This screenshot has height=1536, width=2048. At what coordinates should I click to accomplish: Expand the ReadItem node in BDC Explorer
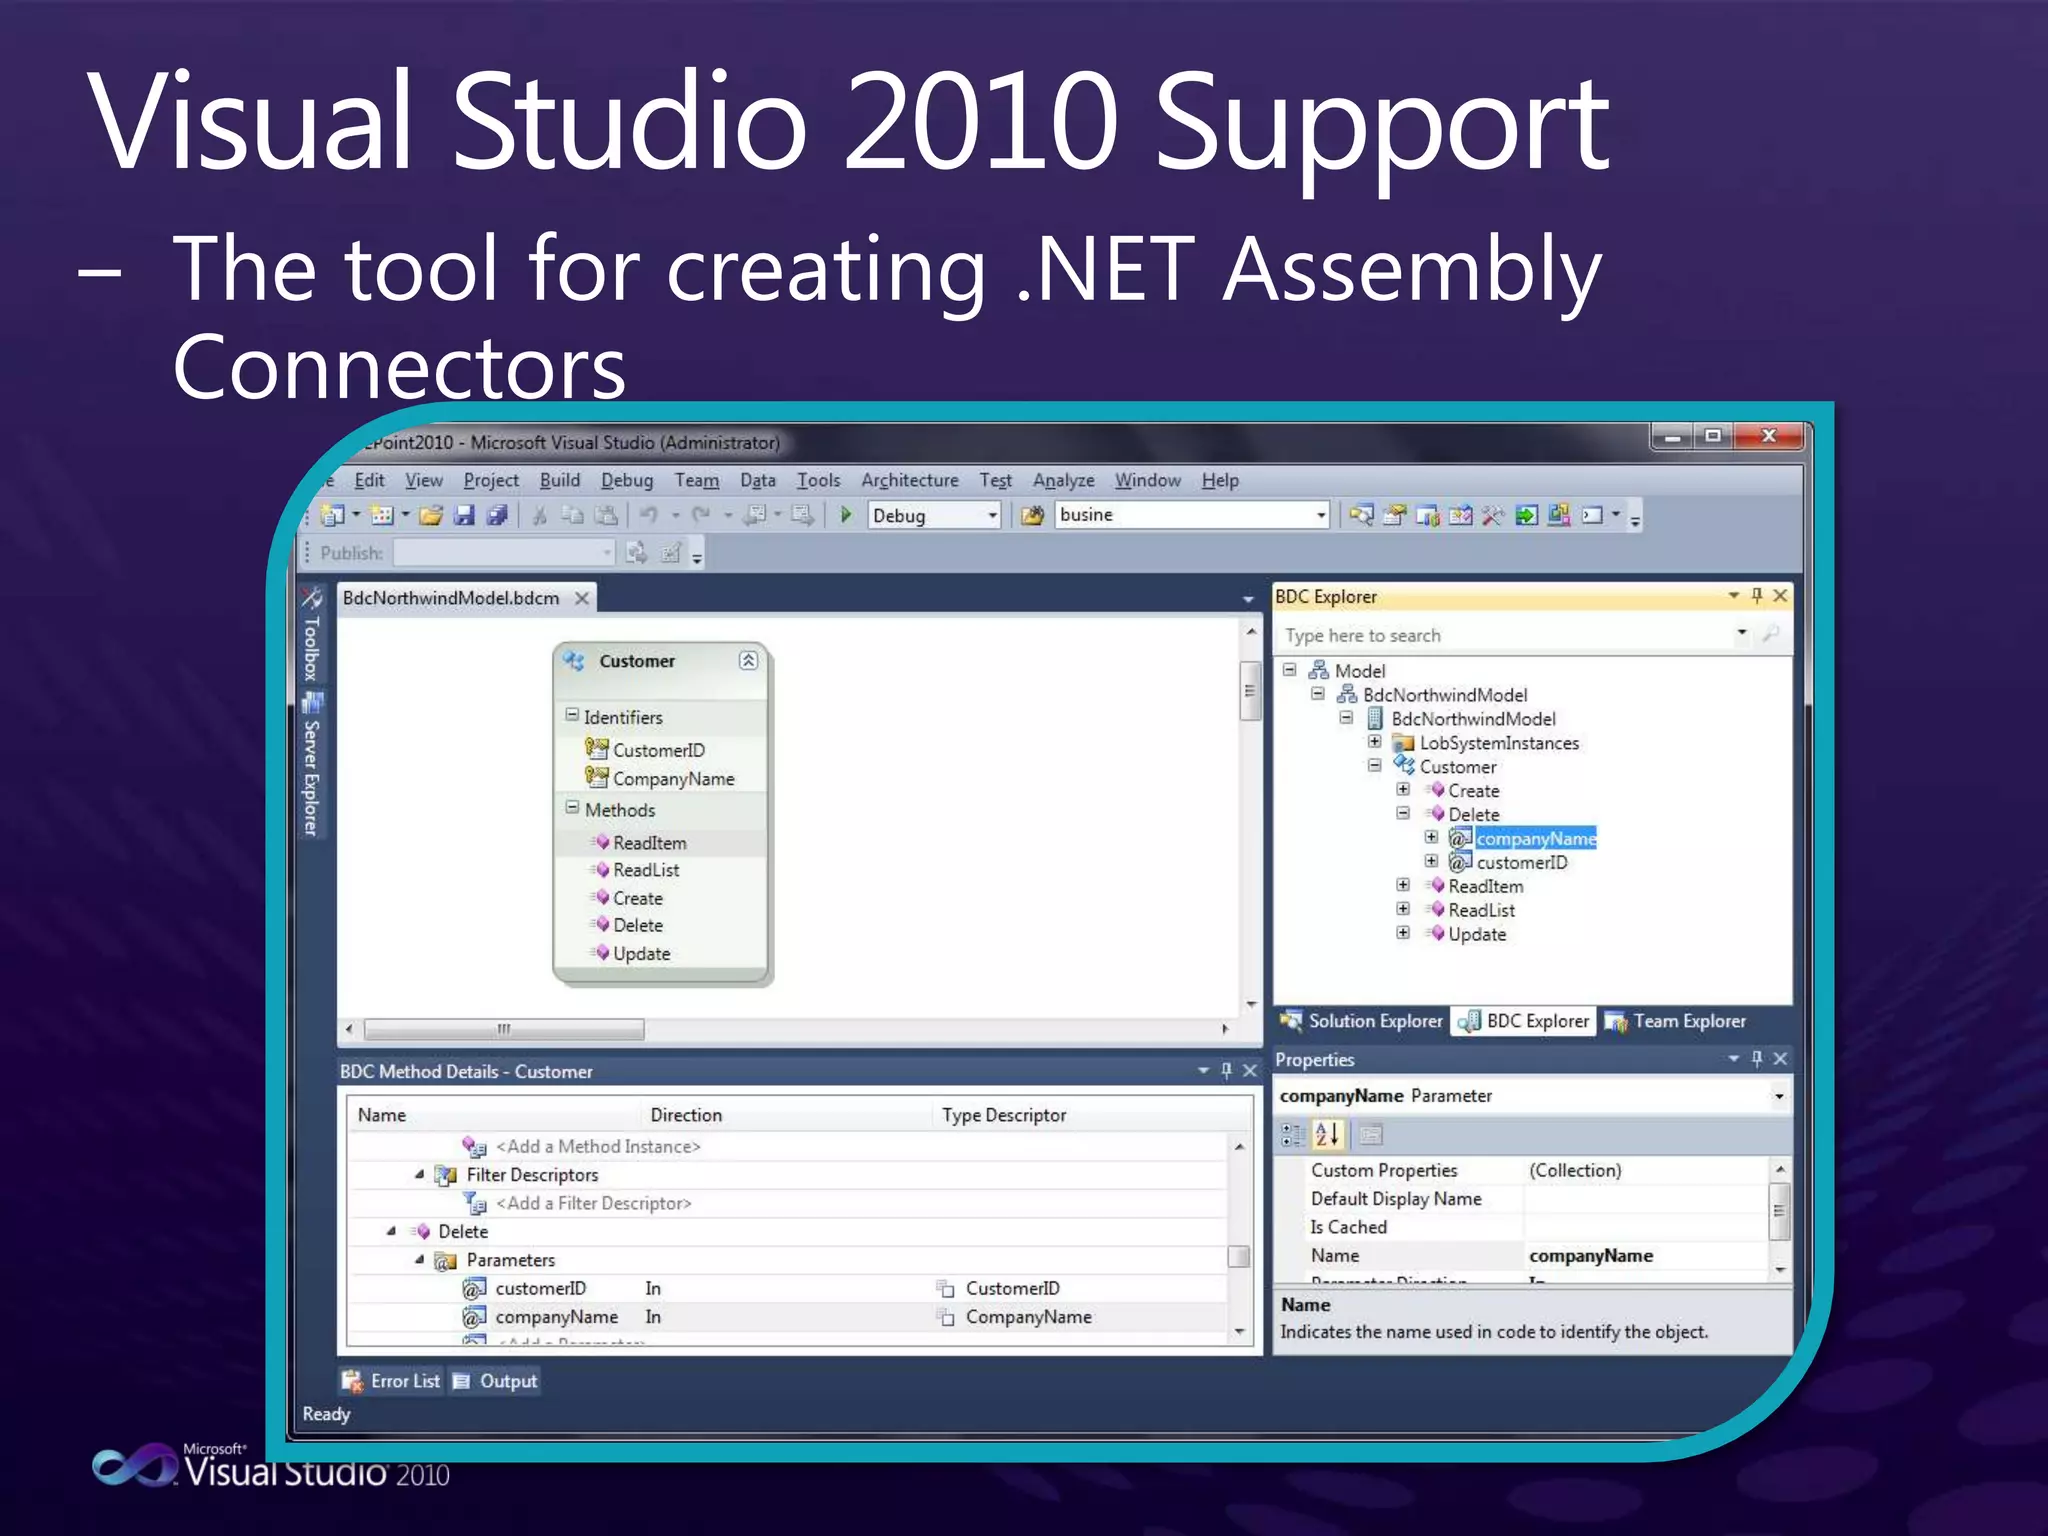tap(1403, 885)
